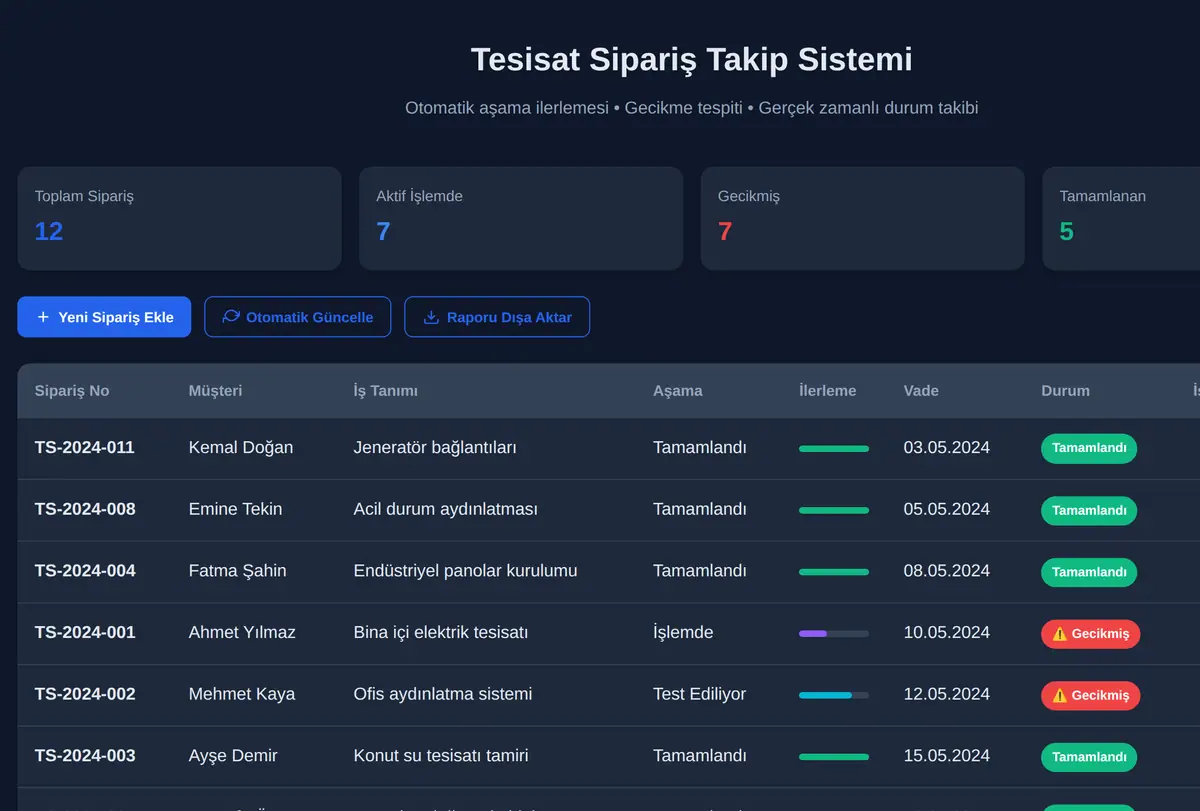The width and height of the screenshot is (1200, 811).
Task: Click job description Konut su tesisatı tamiri
Action: tap(441, 756)
